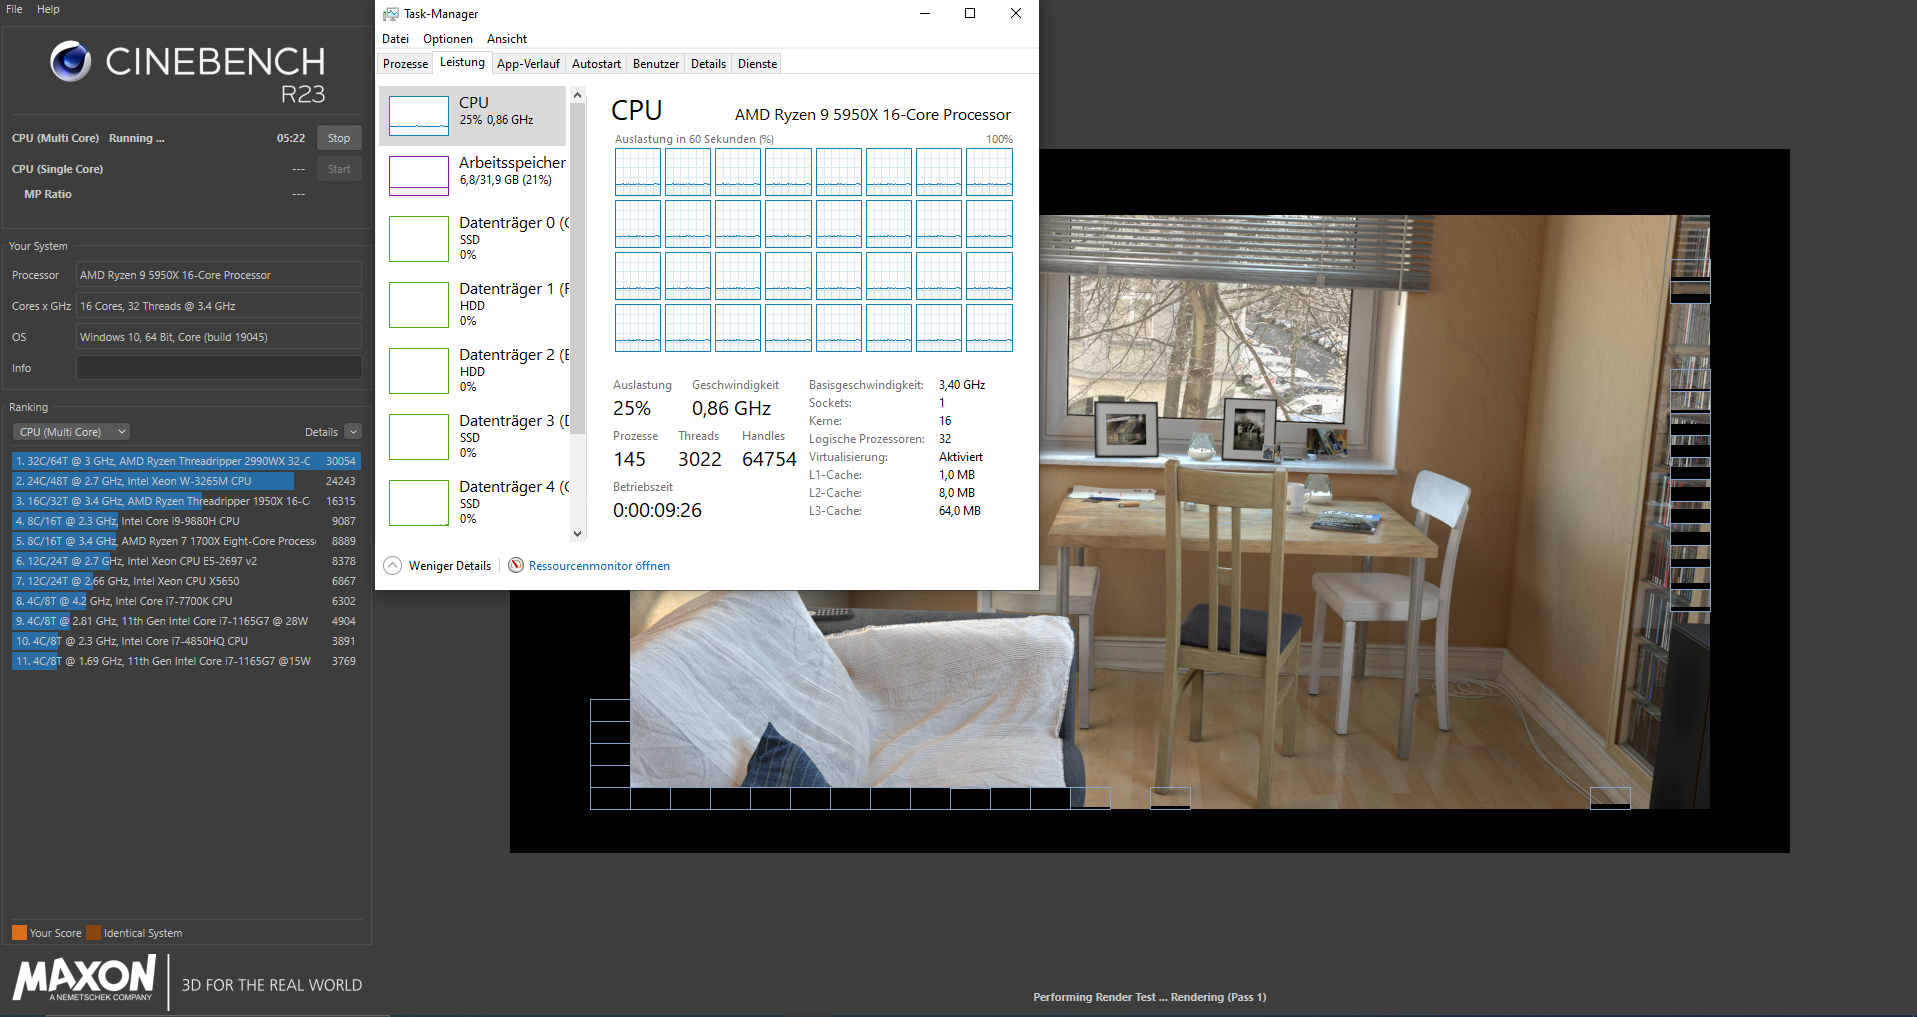1917x1017 pixels.
Task: Click the Maxon logo in Cinebench
Action: click(85, 978)
